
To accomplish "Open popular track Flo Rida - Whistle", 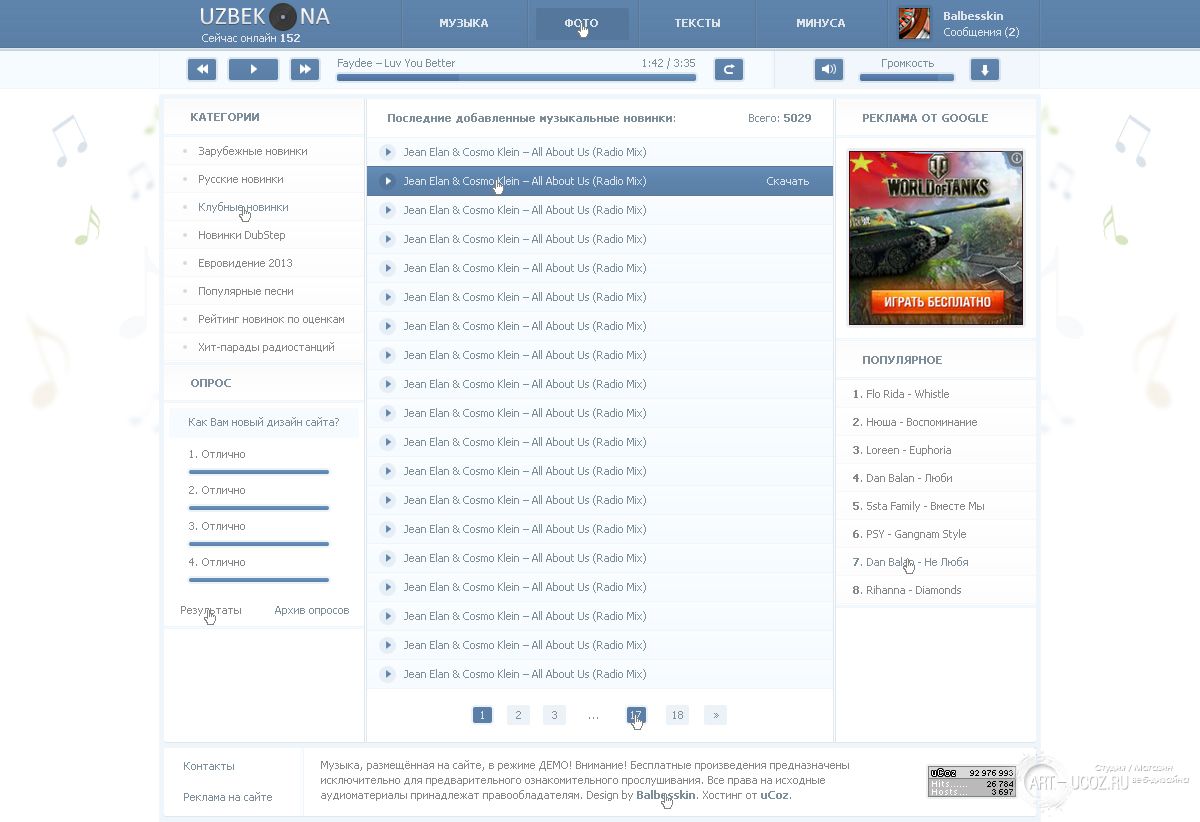I will (908, 394).
